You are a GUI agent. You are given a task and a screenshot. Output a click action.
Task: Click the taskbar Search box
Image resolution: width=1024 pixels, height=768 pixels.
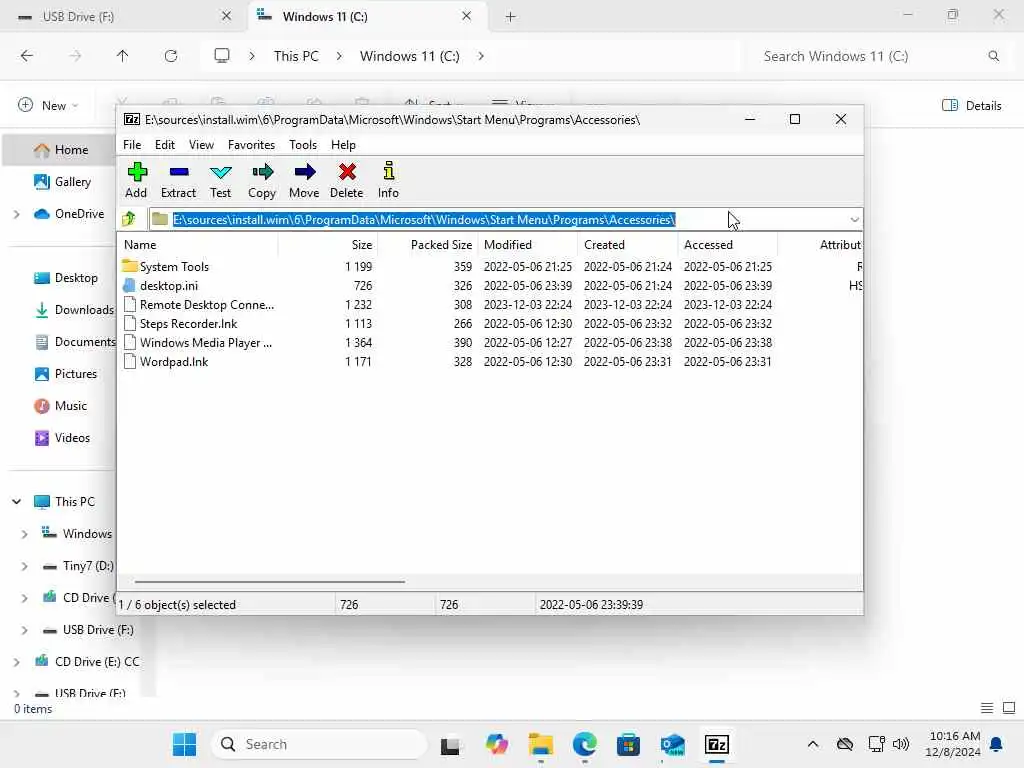319,744
